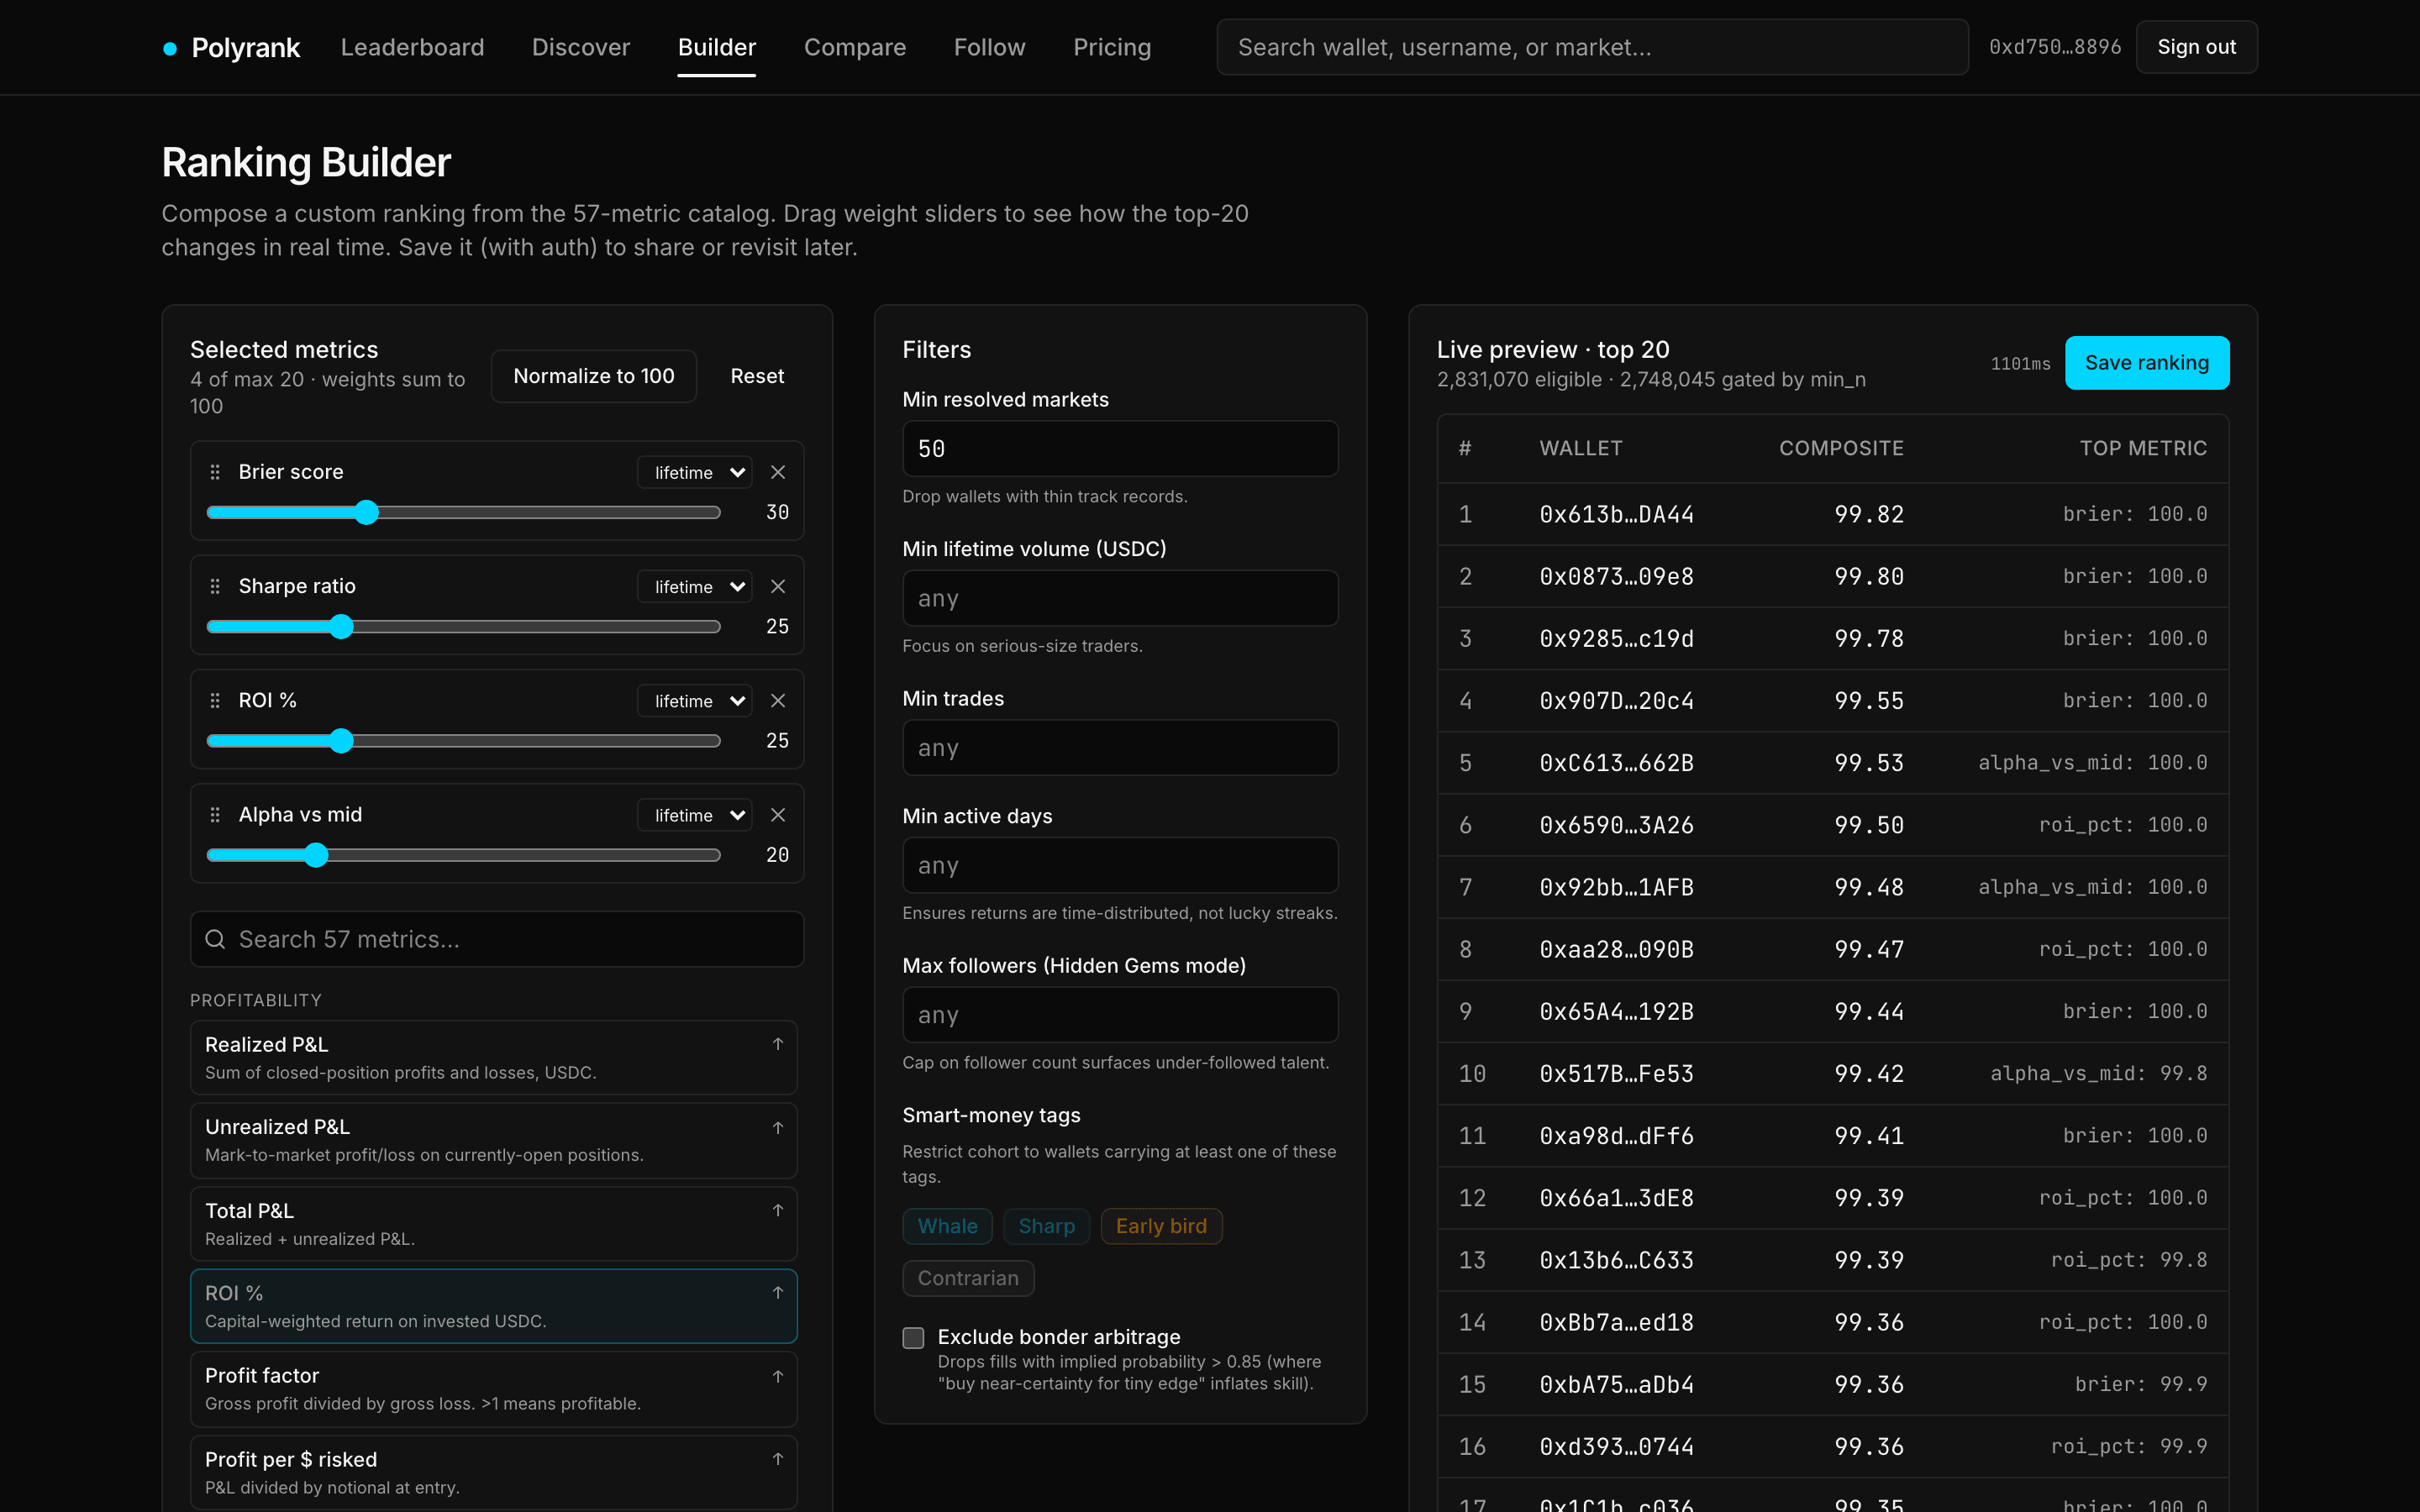Click the WALLET column header
Image resolution: width=2420 pixels, height=1512 pixels.
[1580, 448]
